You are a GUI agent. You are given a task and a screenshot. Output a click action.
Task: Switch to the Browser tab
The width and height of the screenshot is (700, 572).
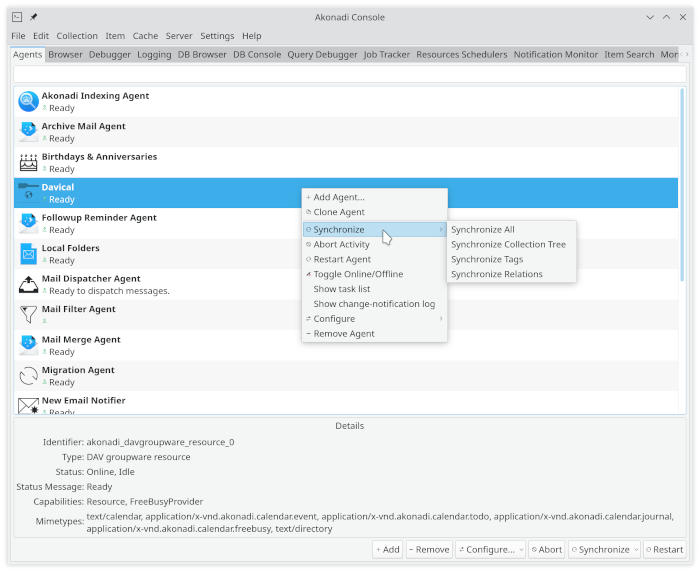click(x=65, y=54)
